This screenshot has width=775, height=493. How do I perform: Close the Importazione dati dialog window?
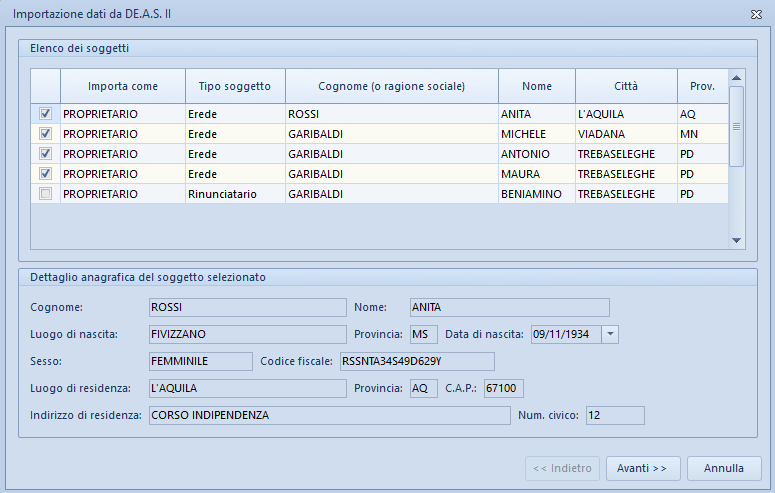756,14
